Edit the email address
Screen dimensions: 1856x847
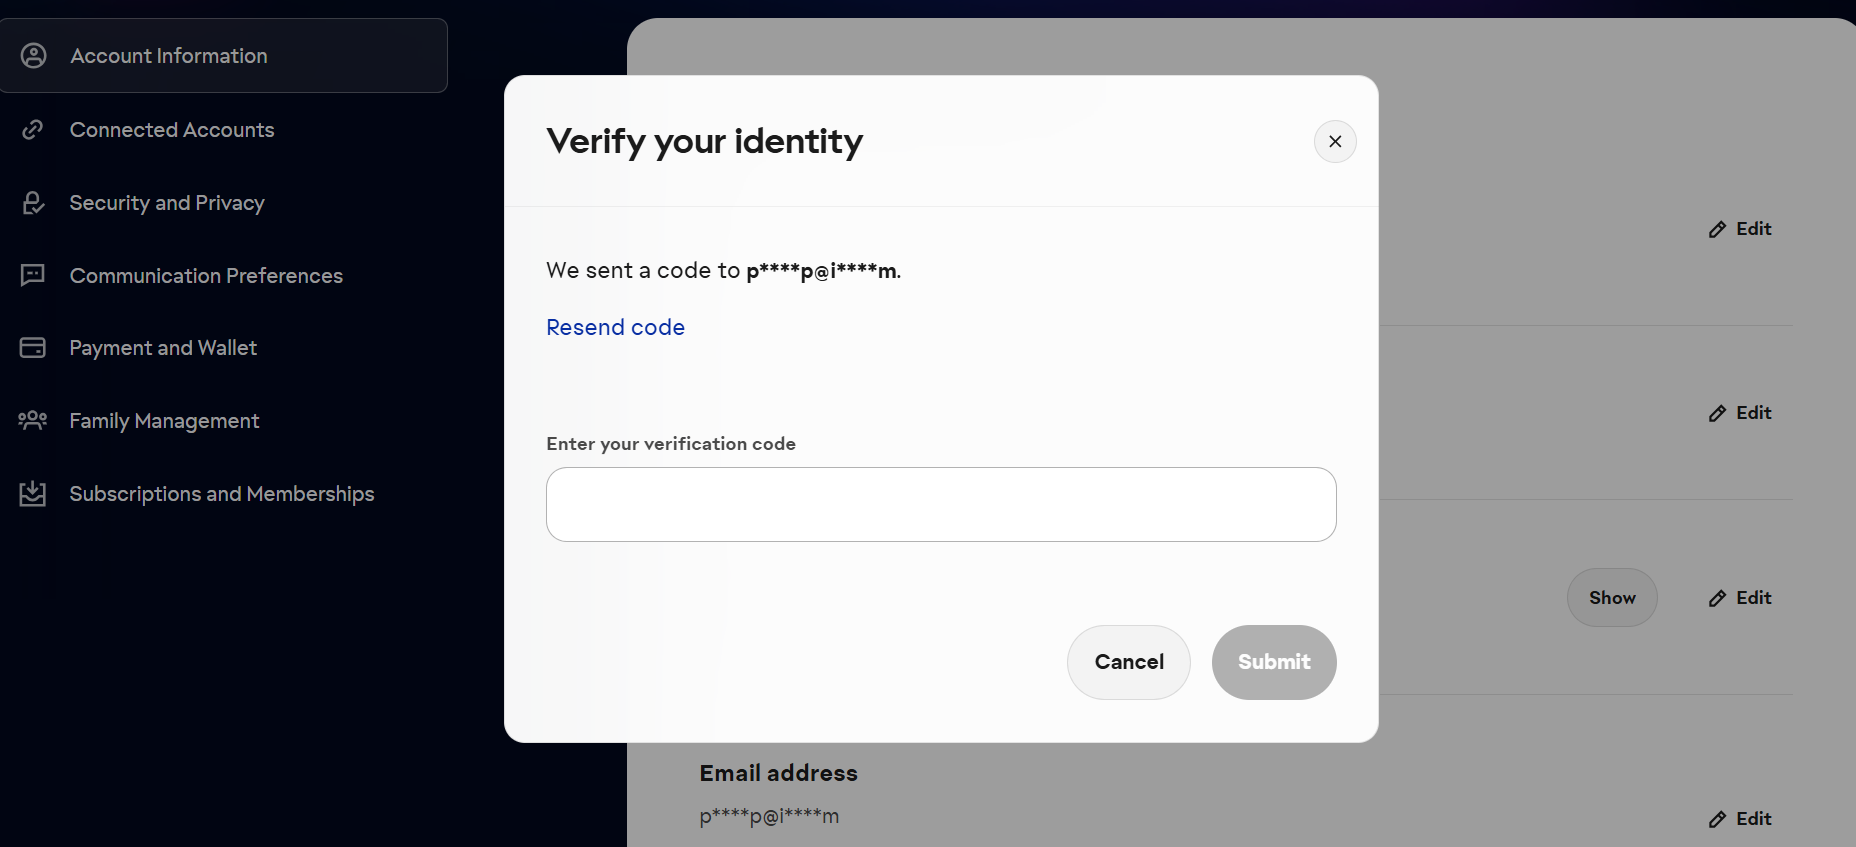pos(1740,819)
